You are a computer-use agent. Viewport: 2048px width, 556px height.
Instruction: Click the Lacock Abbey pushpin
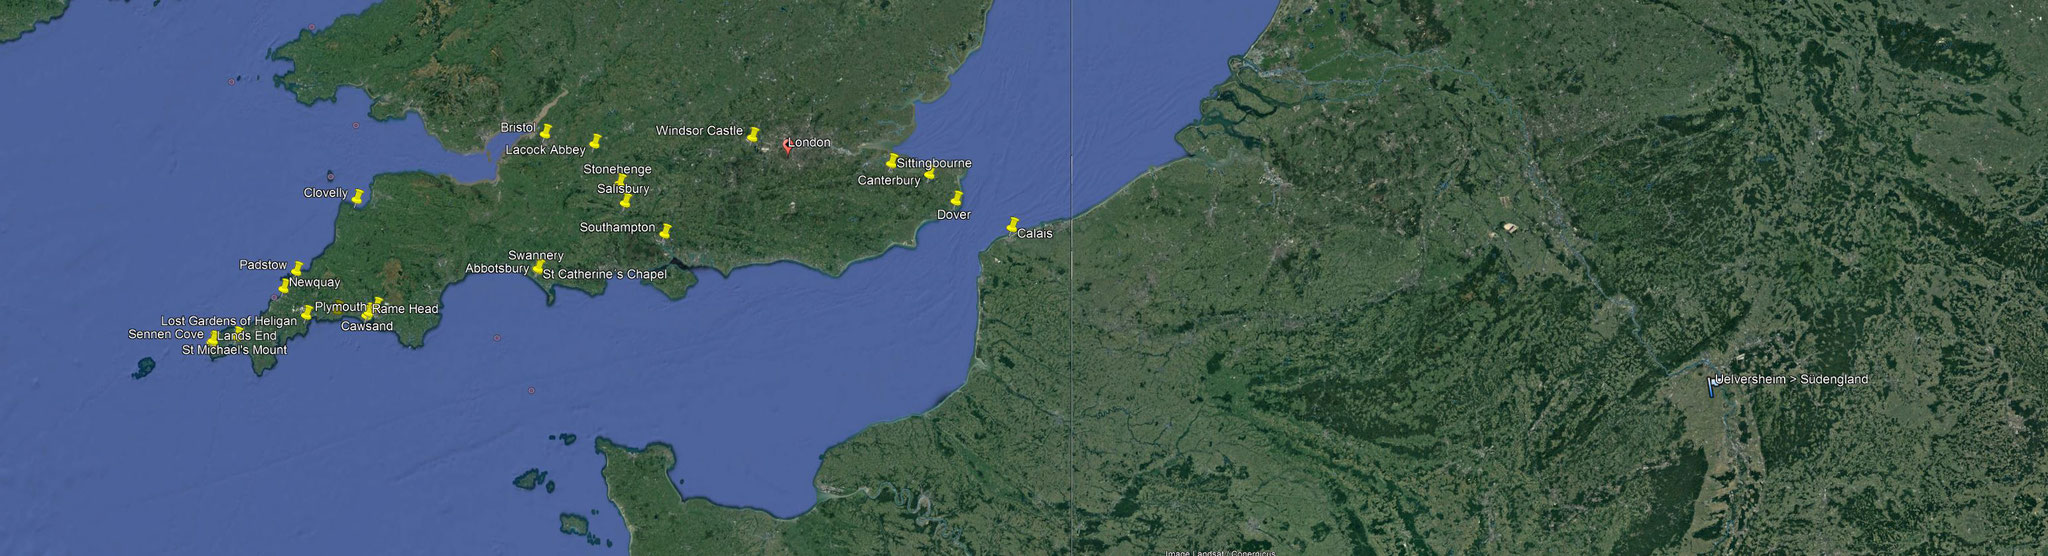[x=595, y=141]
